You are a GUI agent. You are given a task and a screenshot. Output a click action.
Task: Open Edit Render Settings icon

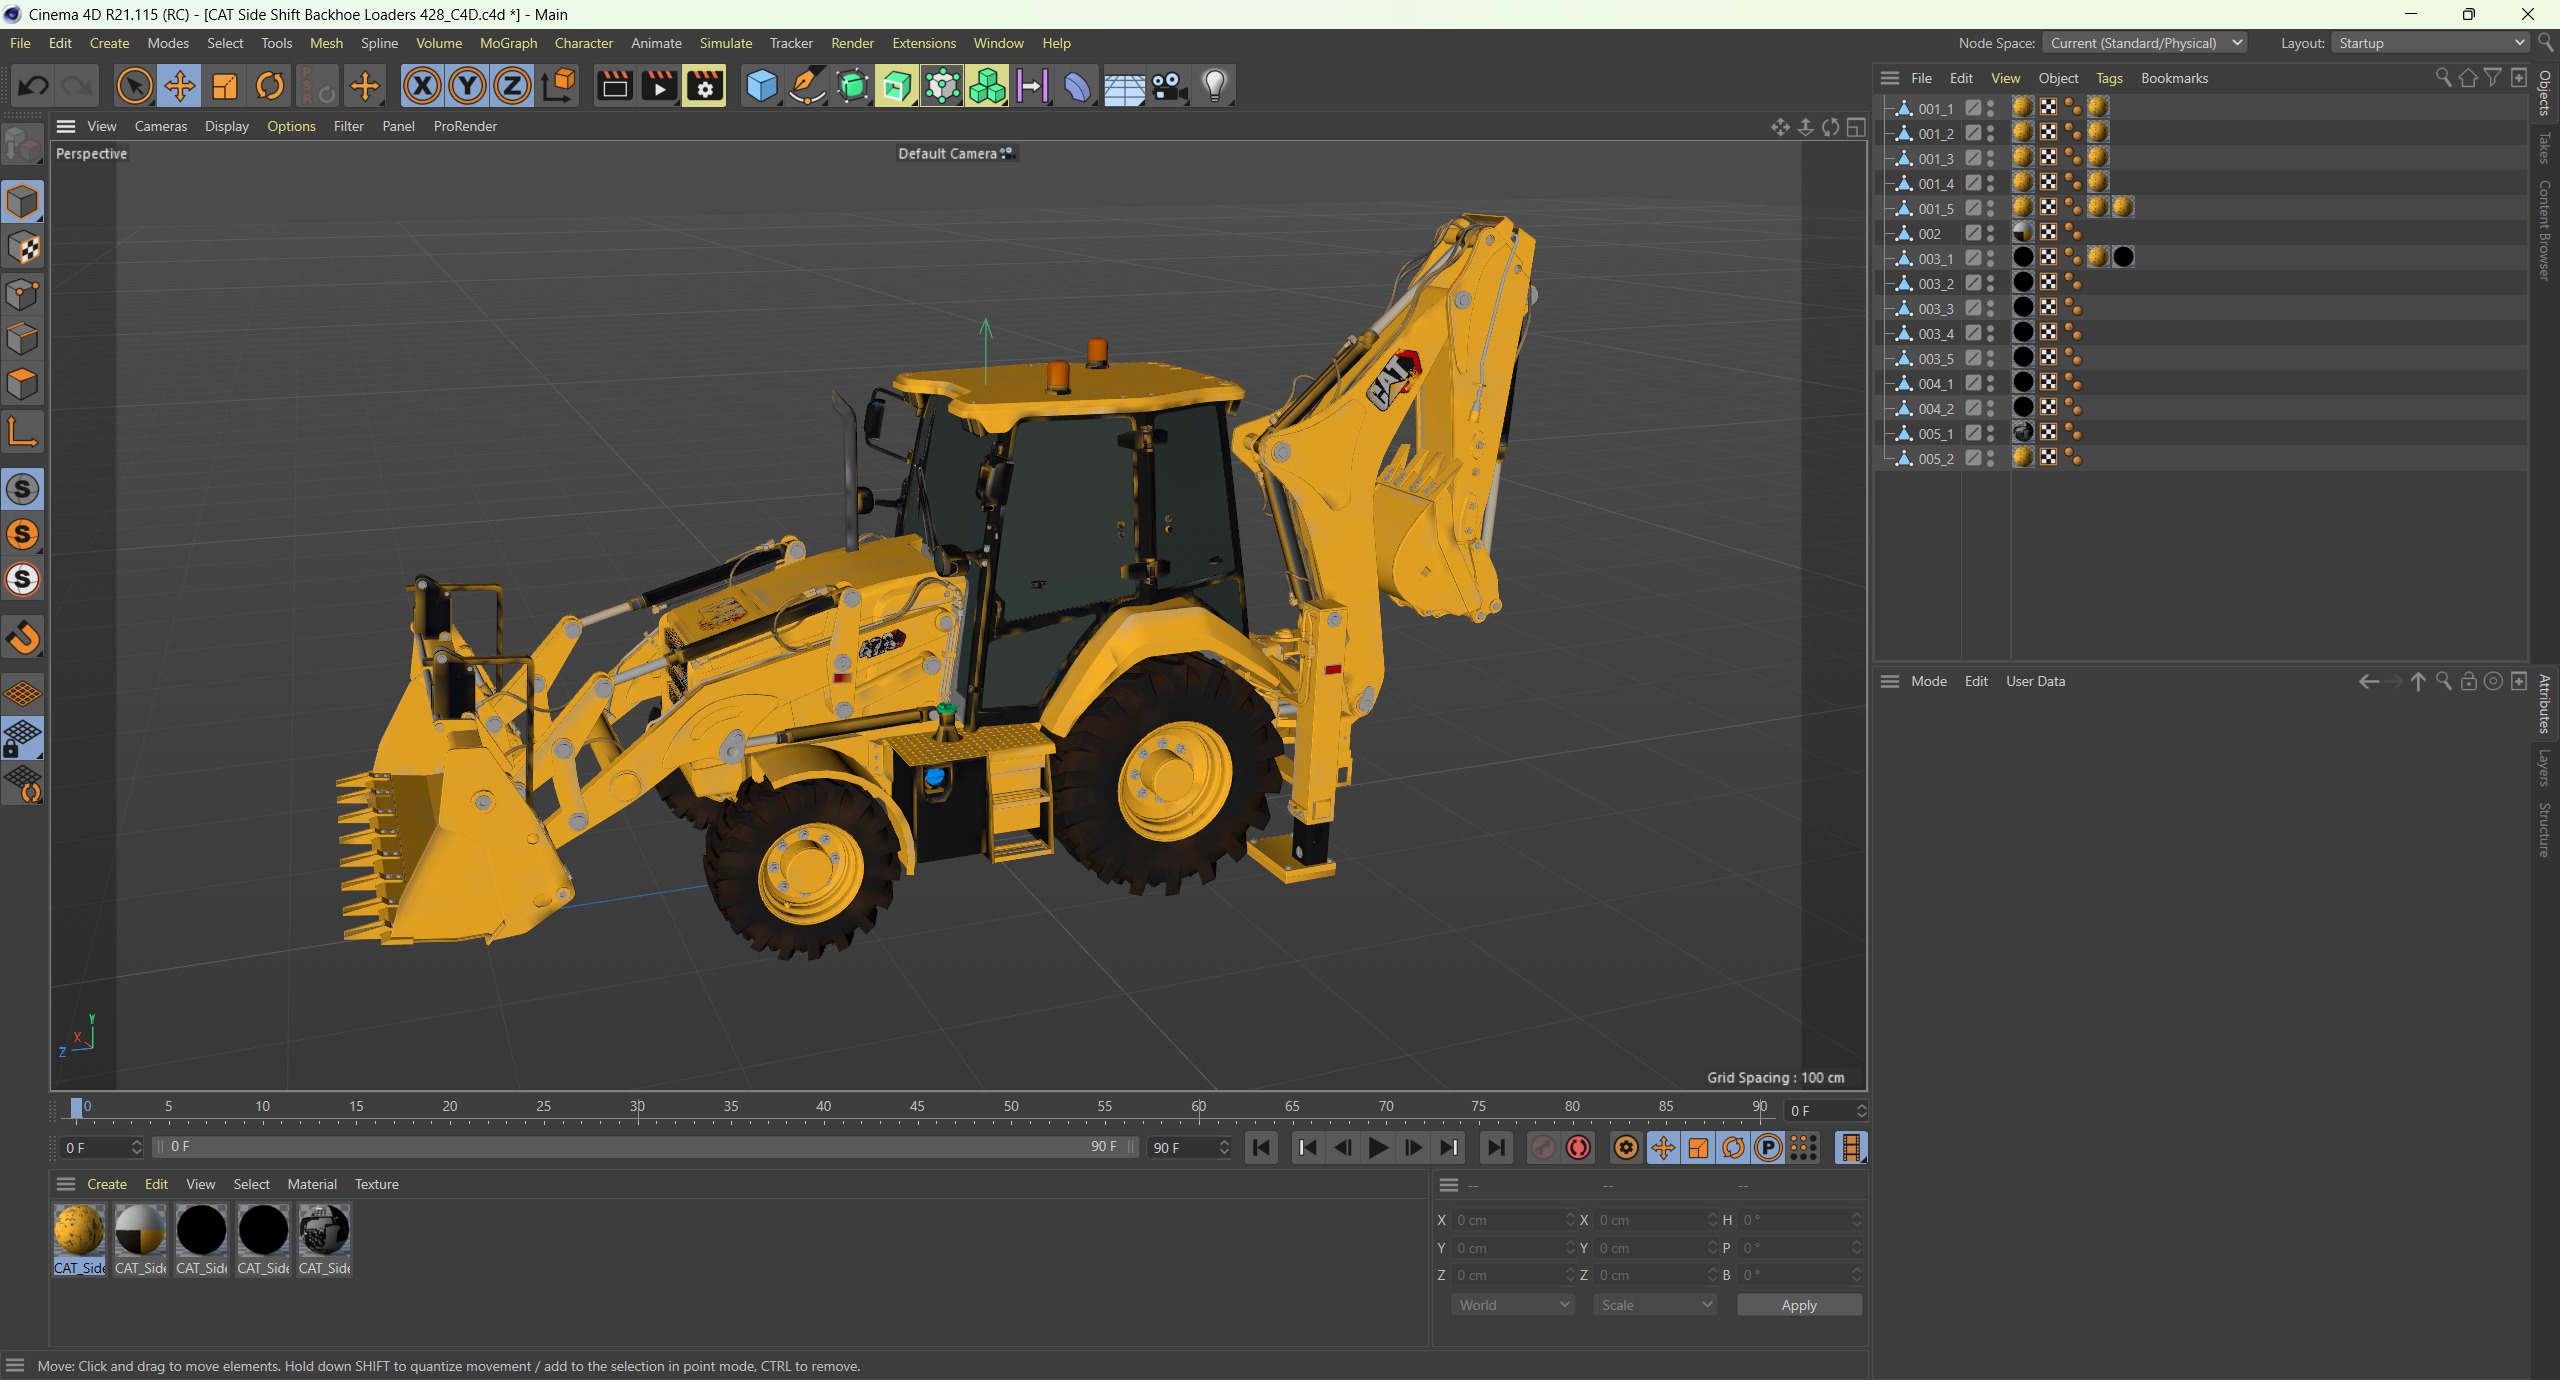(705, 86)
